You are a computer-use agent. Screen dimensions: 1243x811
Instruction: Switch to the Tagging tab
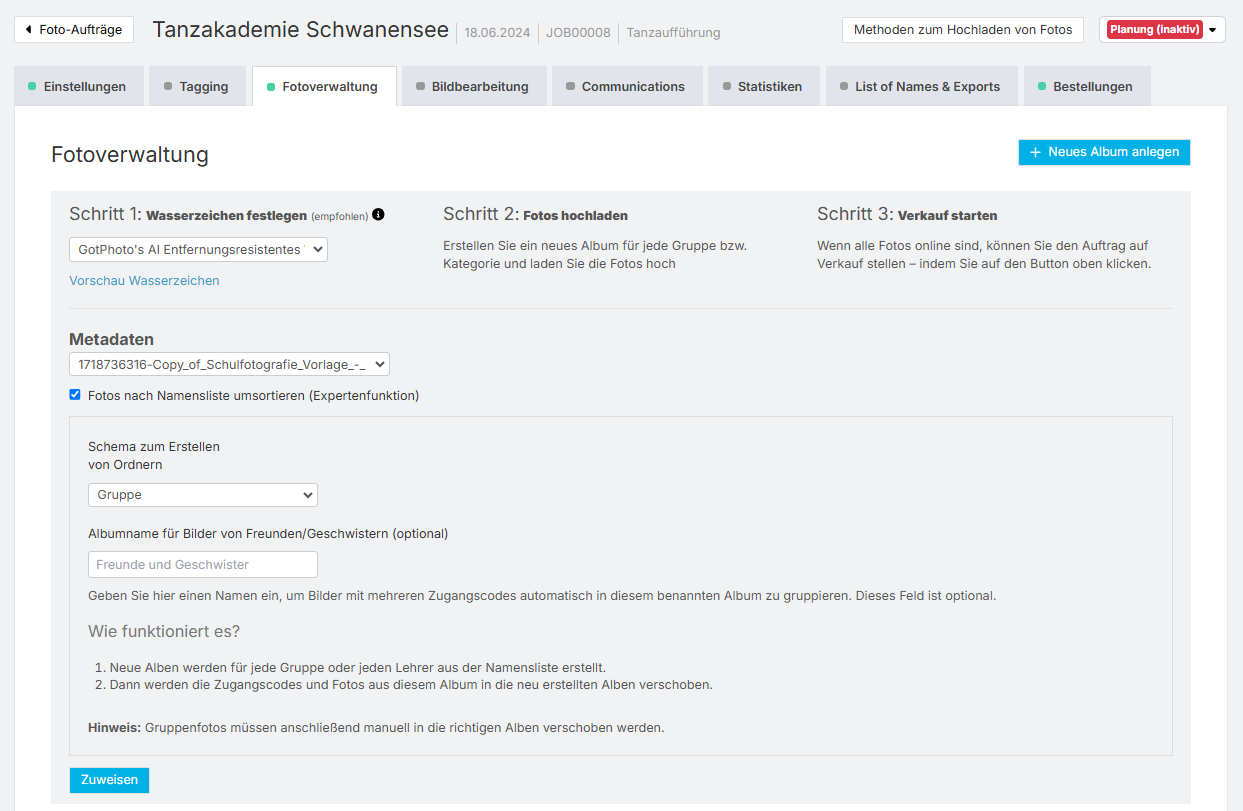pos(197,87)
